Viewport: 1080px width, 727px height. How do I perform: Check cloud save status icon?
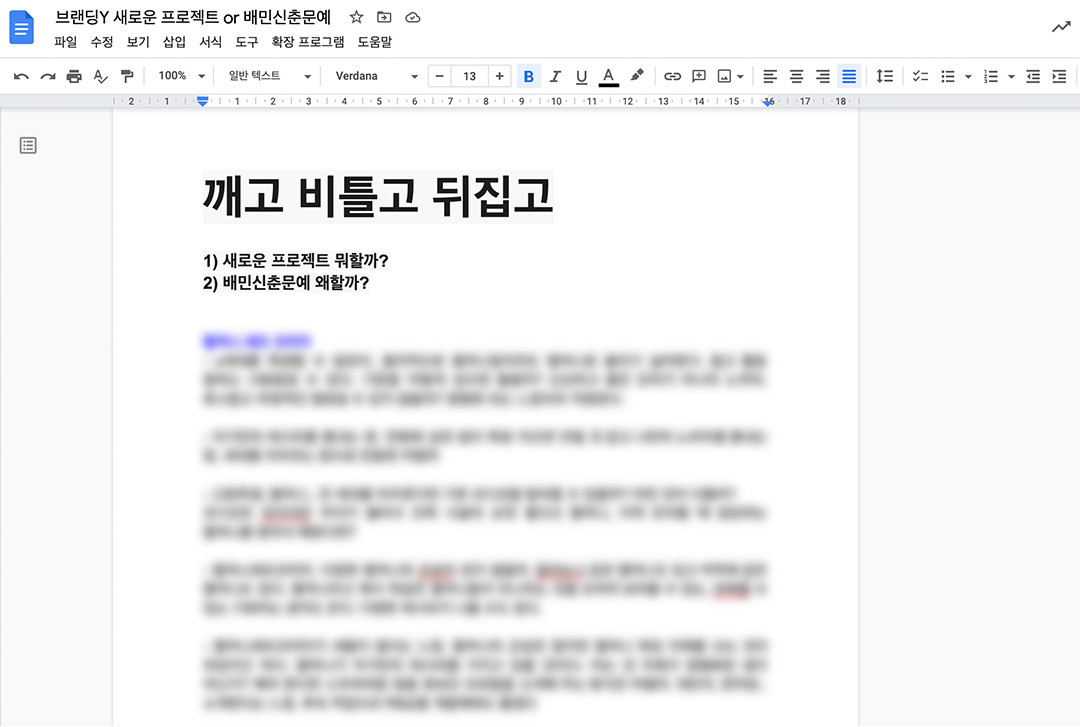point(413,17)
